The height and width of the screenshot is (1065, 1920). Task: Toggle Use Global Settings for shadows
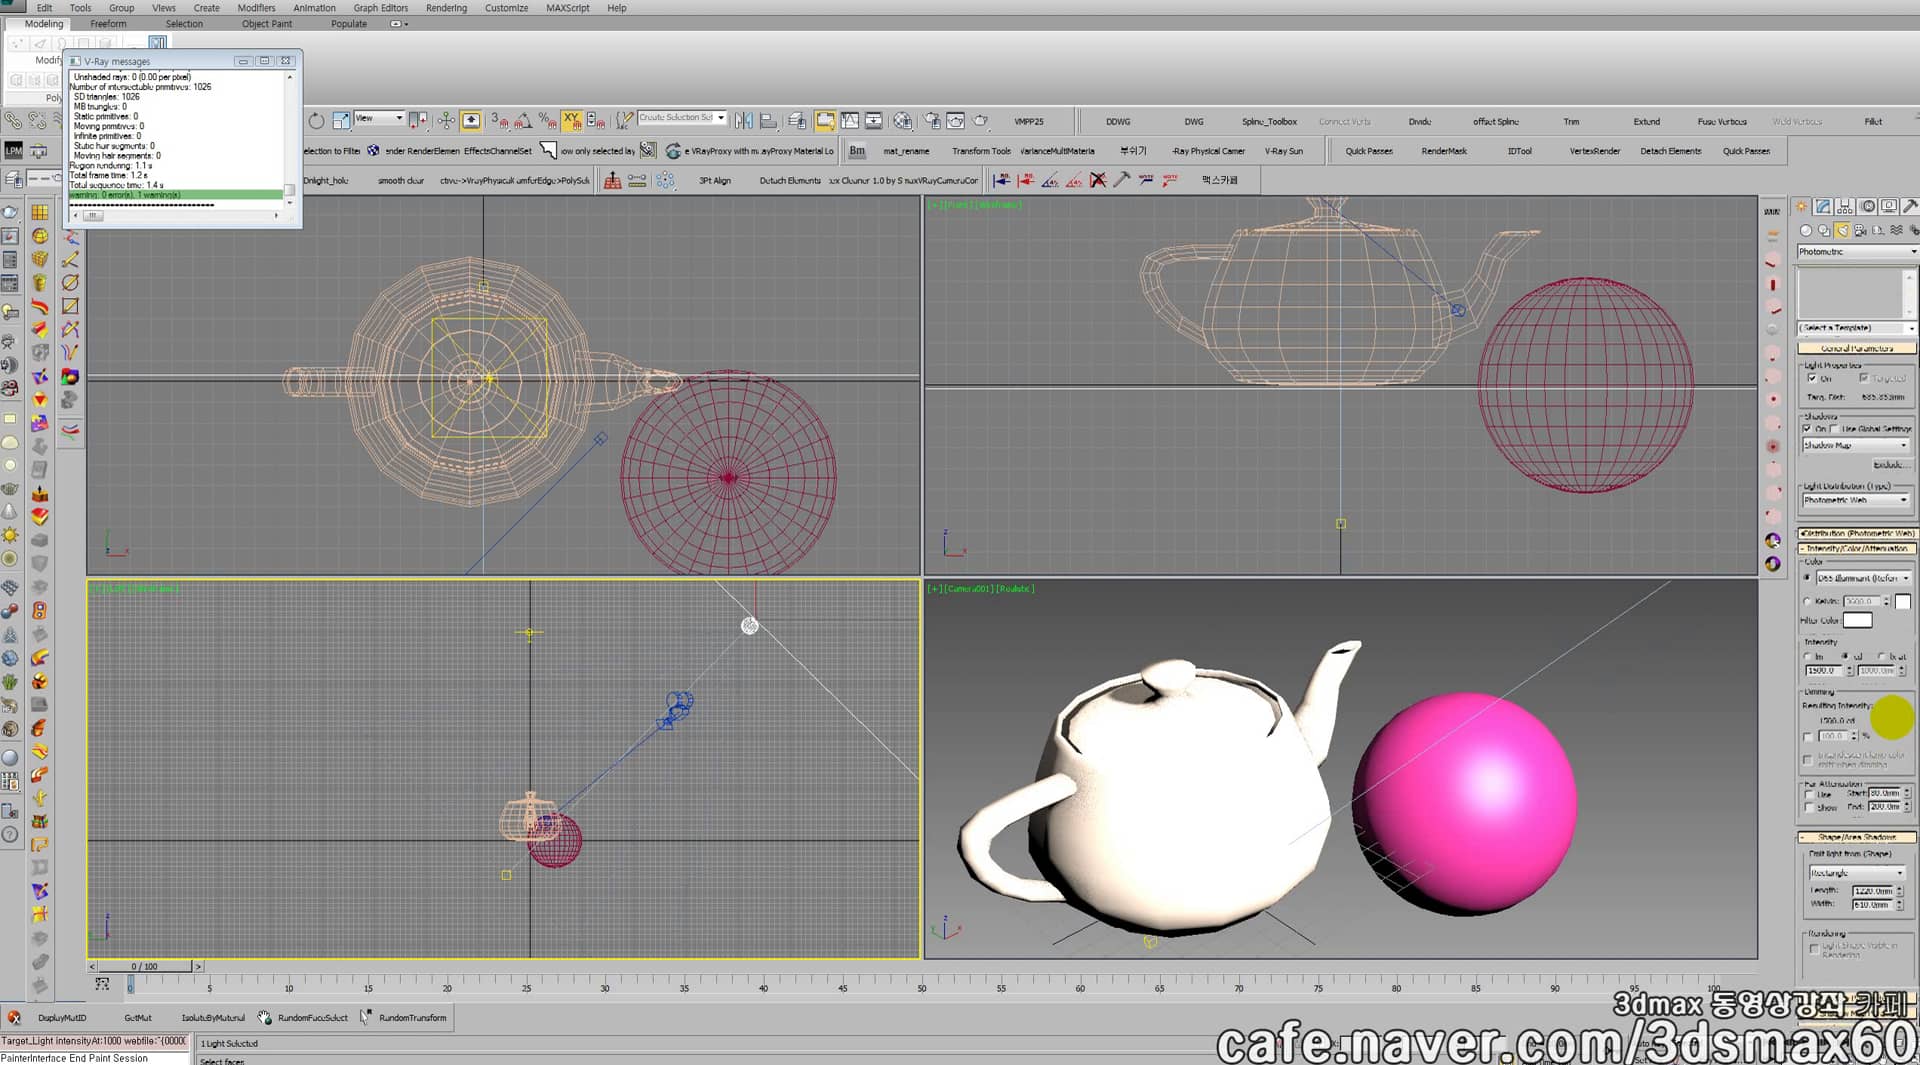tap(1833, 429)
